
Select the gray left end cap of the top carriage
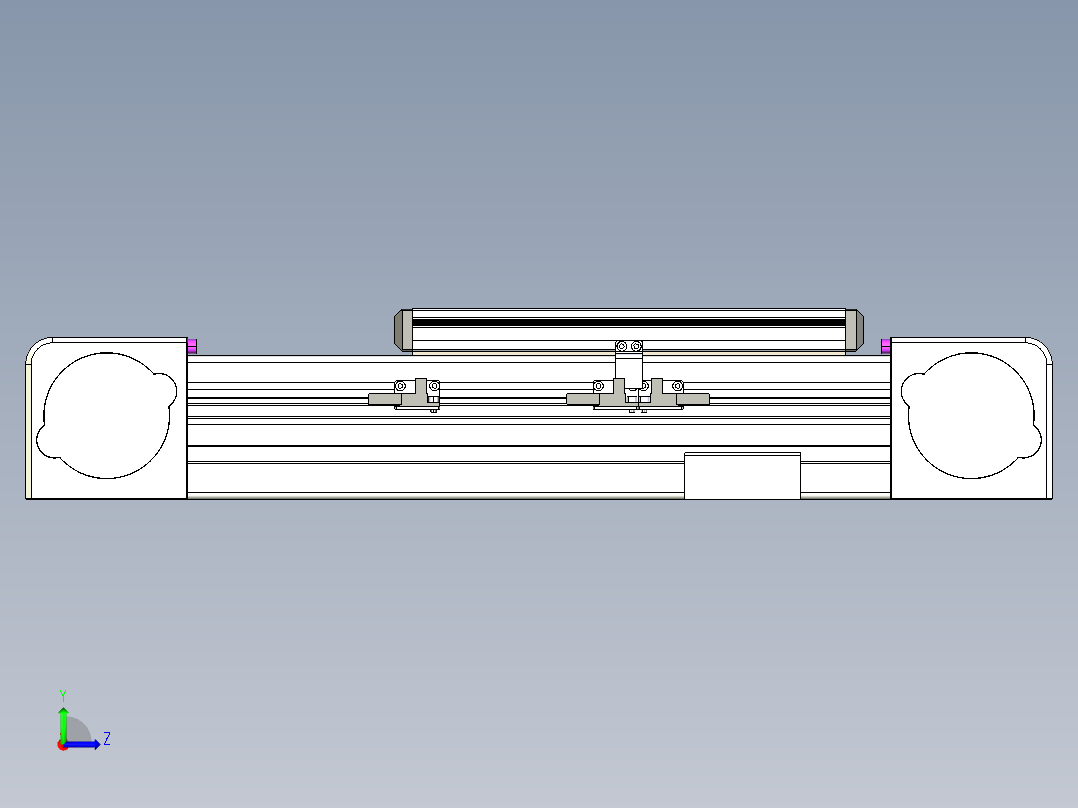(403, 331)
